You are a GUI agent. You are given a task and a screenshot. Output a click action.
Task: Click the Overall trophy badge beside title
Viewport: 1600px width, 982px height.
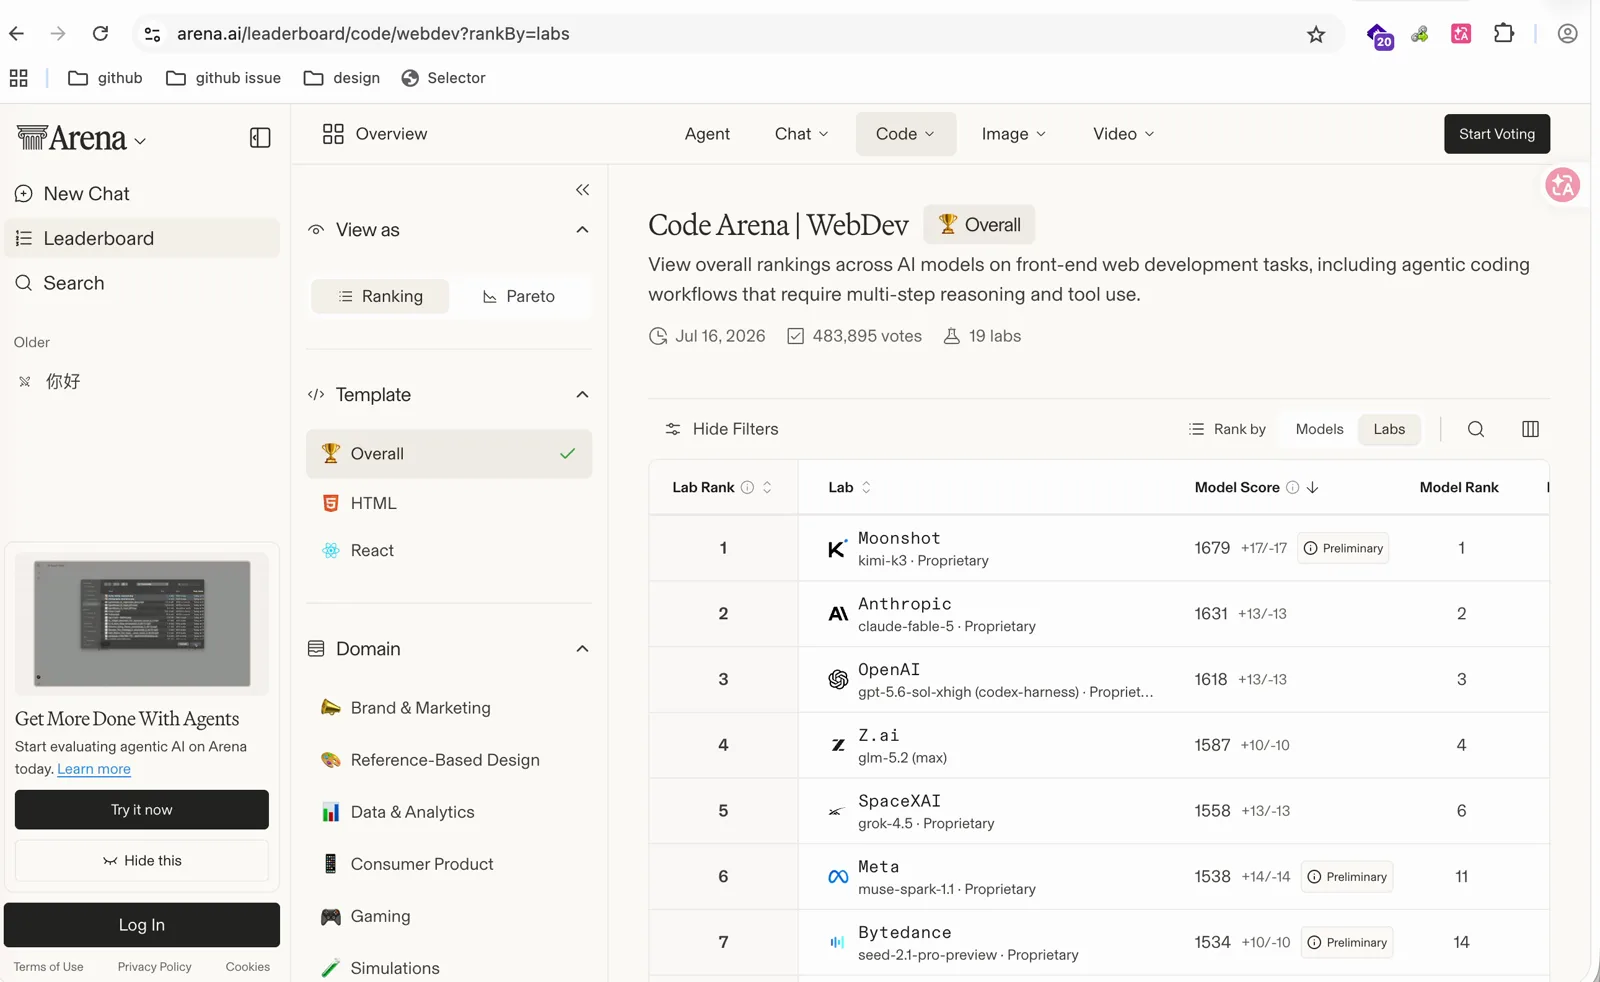pos(979,225)
